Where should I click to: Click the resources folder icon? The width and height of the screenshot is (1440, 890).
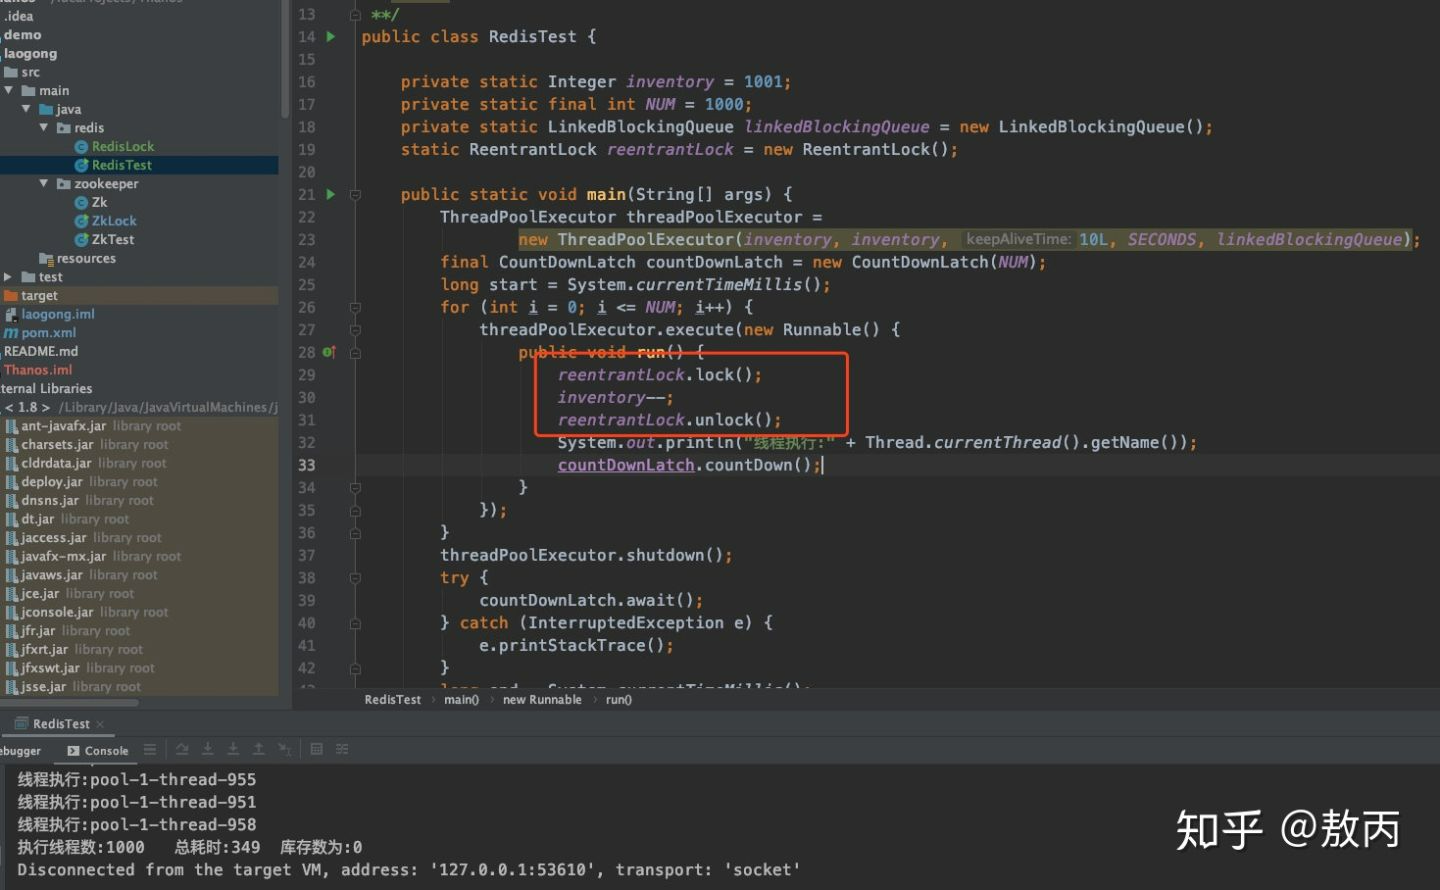pos(46,259)
